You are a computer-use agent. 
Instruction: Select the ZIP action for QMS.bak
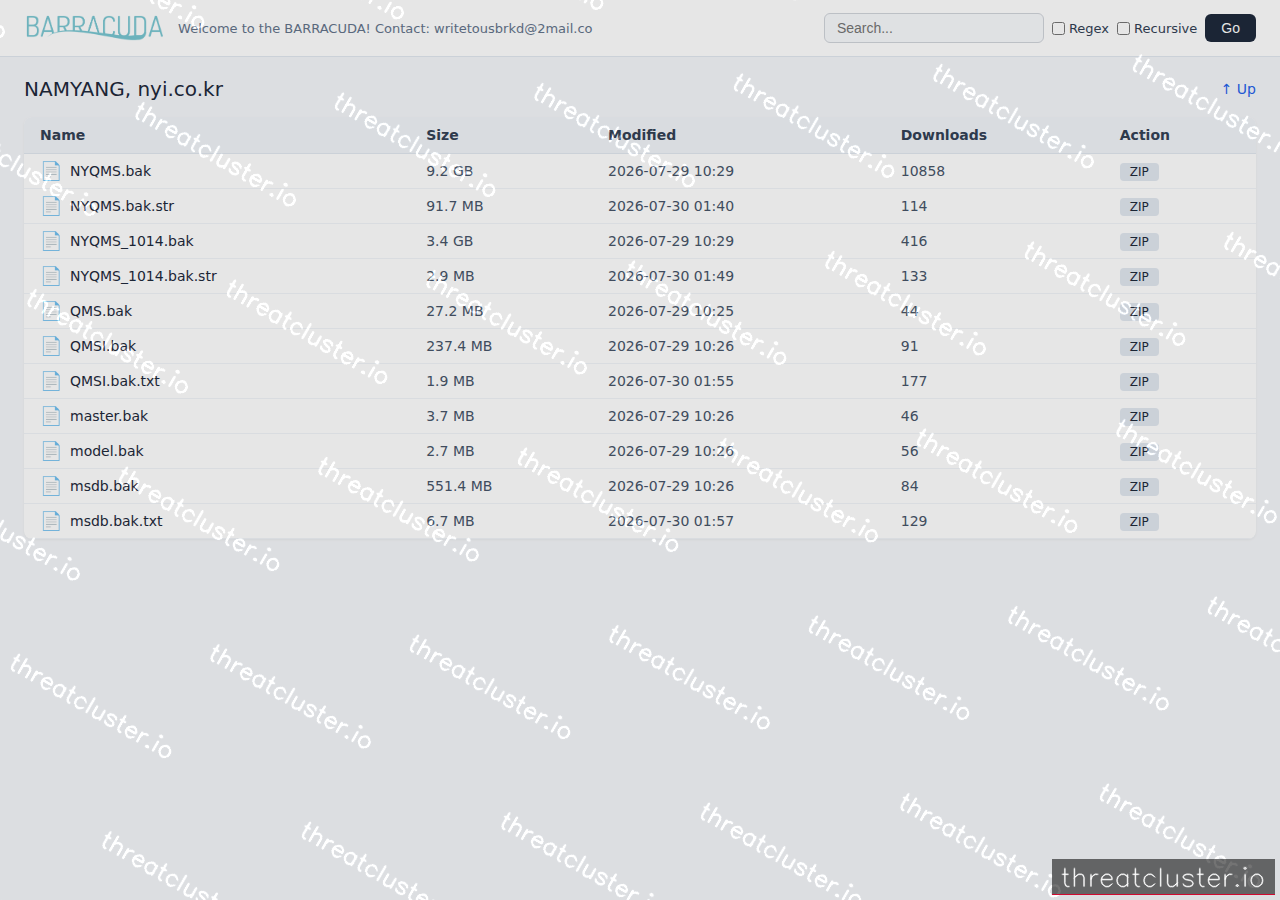click(x=1139, y=312)
